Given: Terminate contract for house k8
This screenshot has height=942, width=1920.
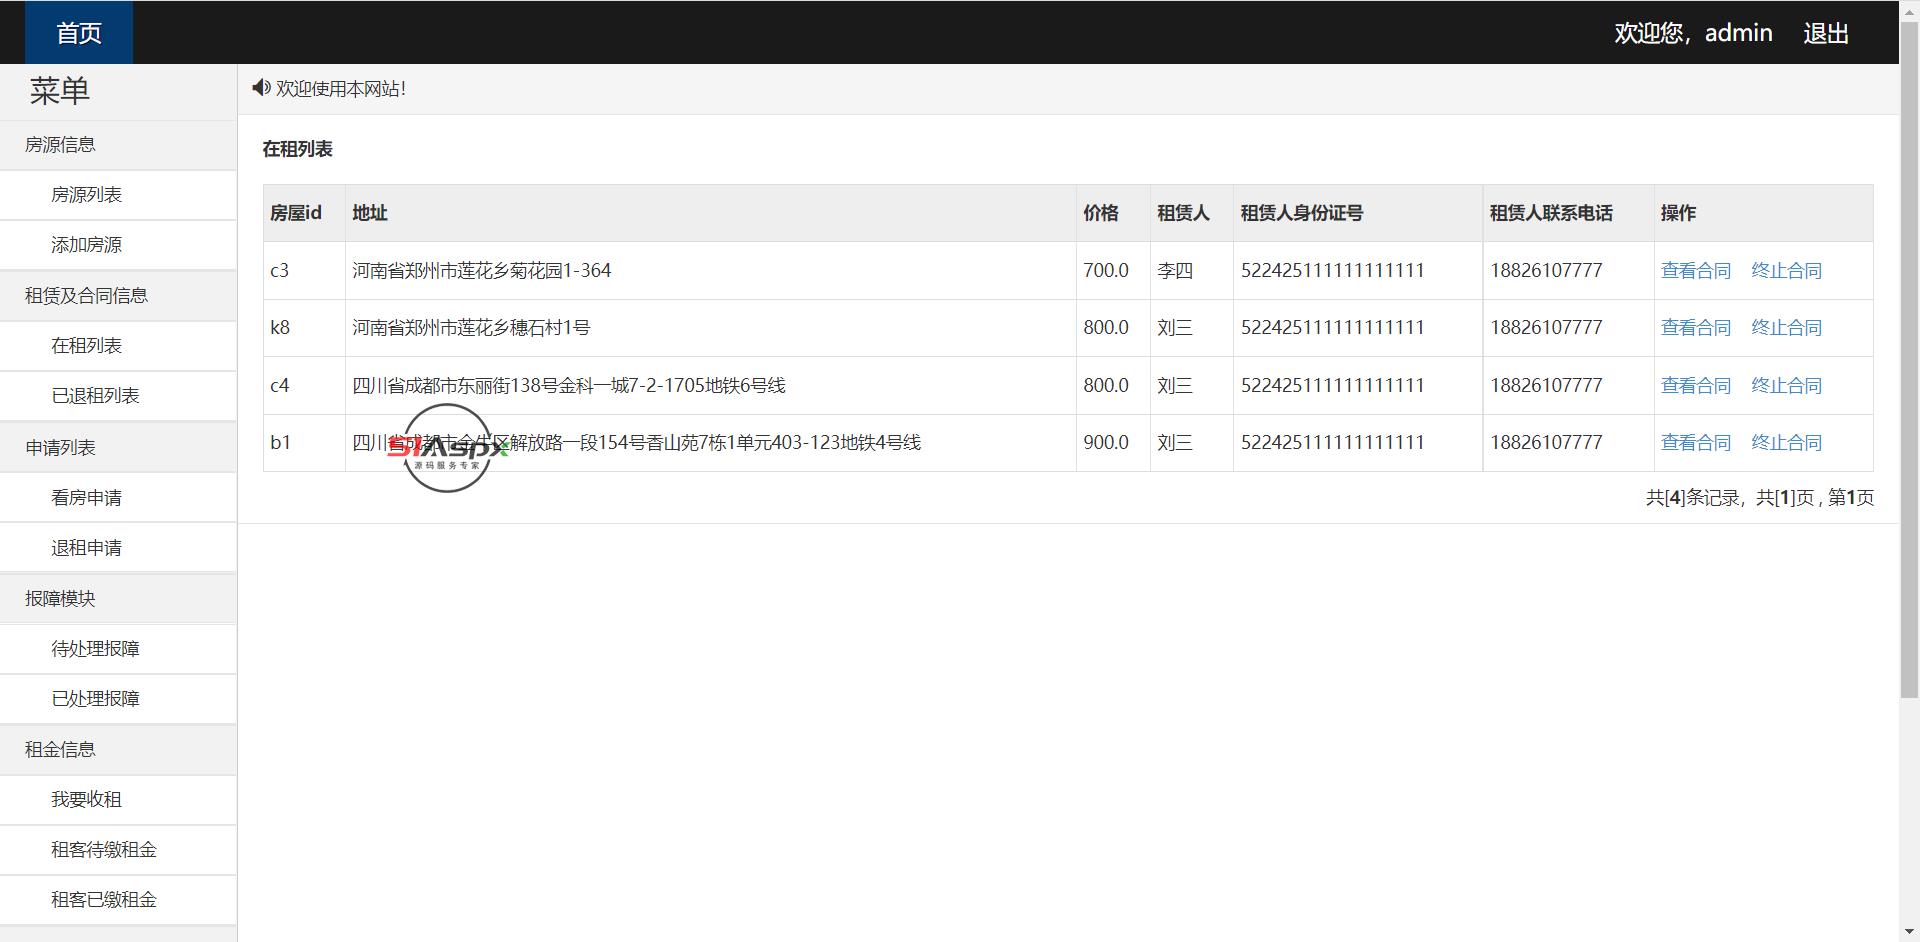Looking at the screenshot, I should pyautogui.click(x=1786, y=328).
